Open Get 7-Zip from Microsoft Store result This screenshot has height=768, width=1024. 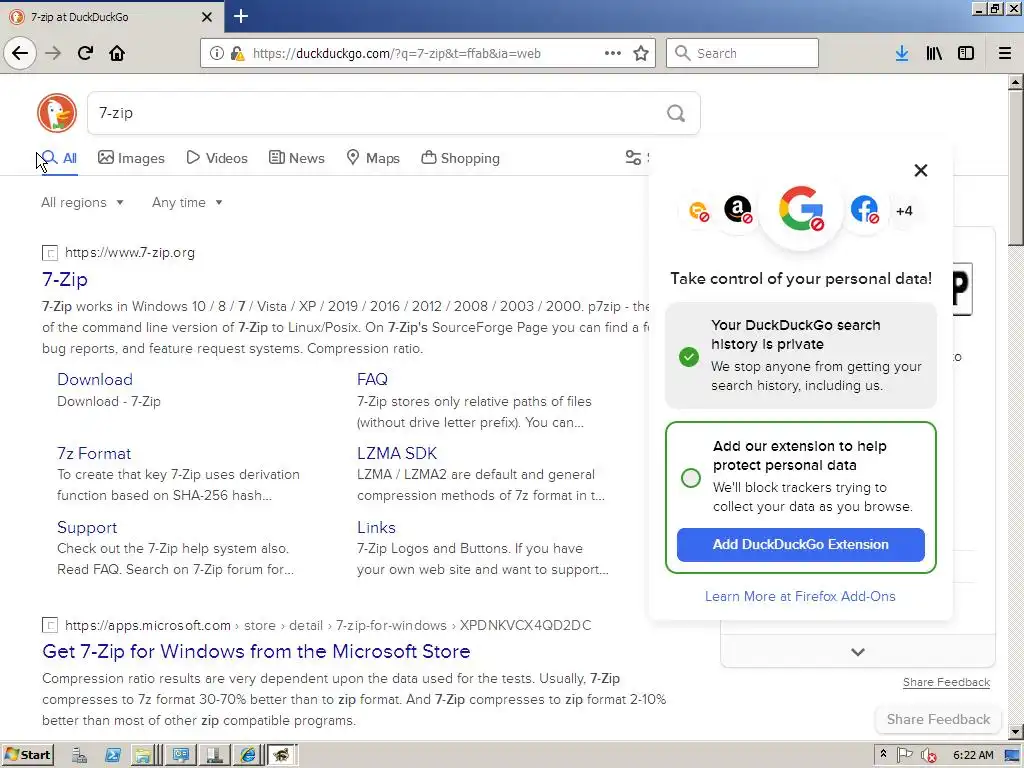point(256,652)
